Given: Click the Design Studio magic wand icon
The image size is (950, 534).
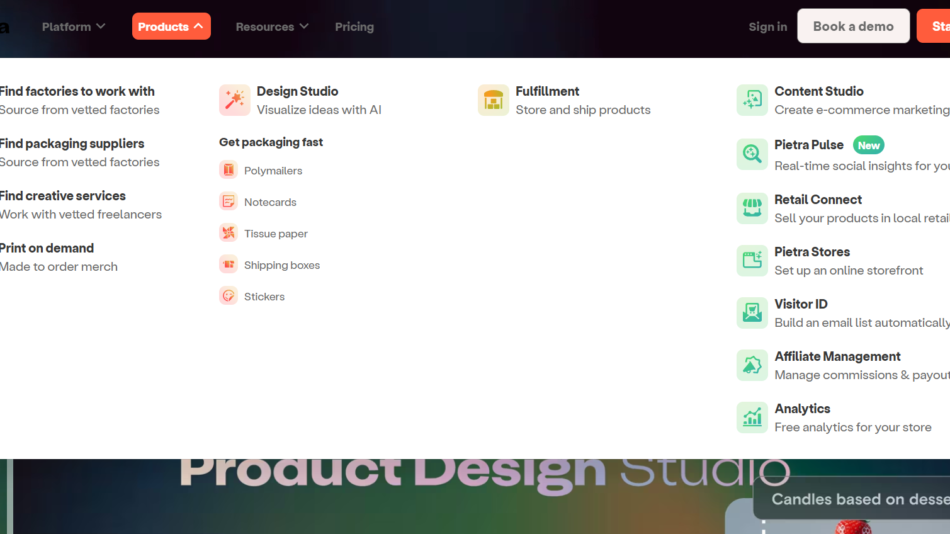Looking at the screenshot, I should click(x=234, y=100).
